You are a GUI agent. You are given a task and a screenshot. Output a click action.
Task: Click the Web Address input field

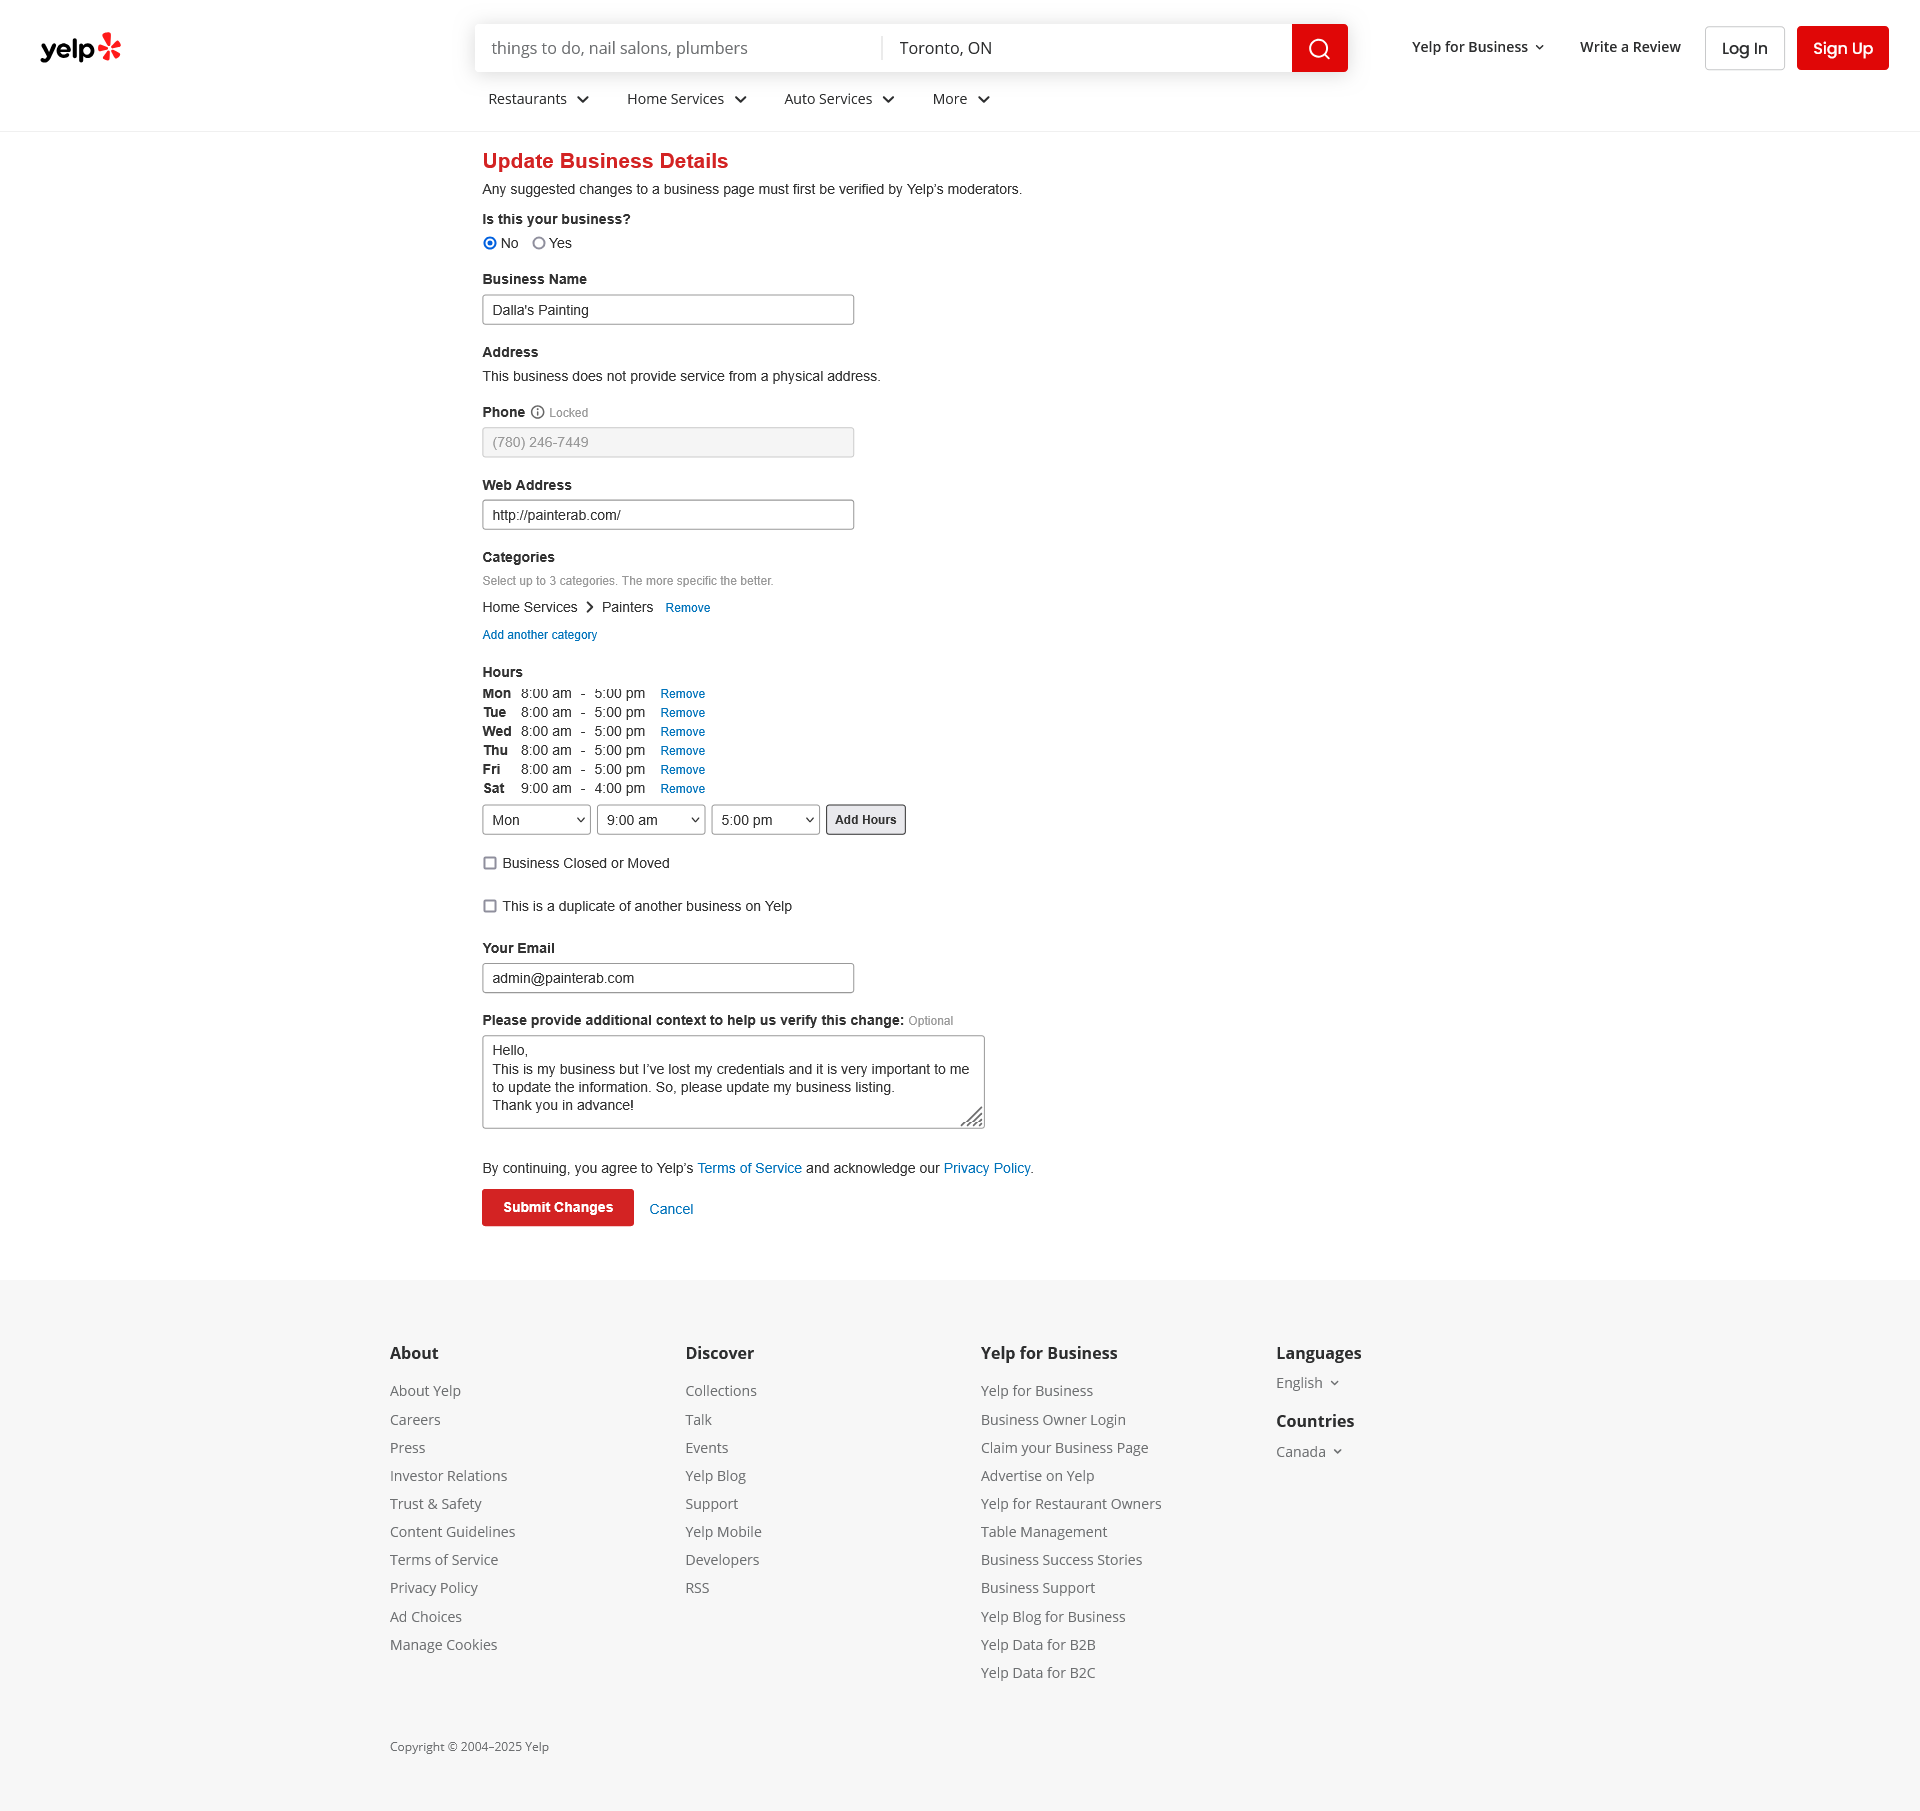click(x=668, y=515)
